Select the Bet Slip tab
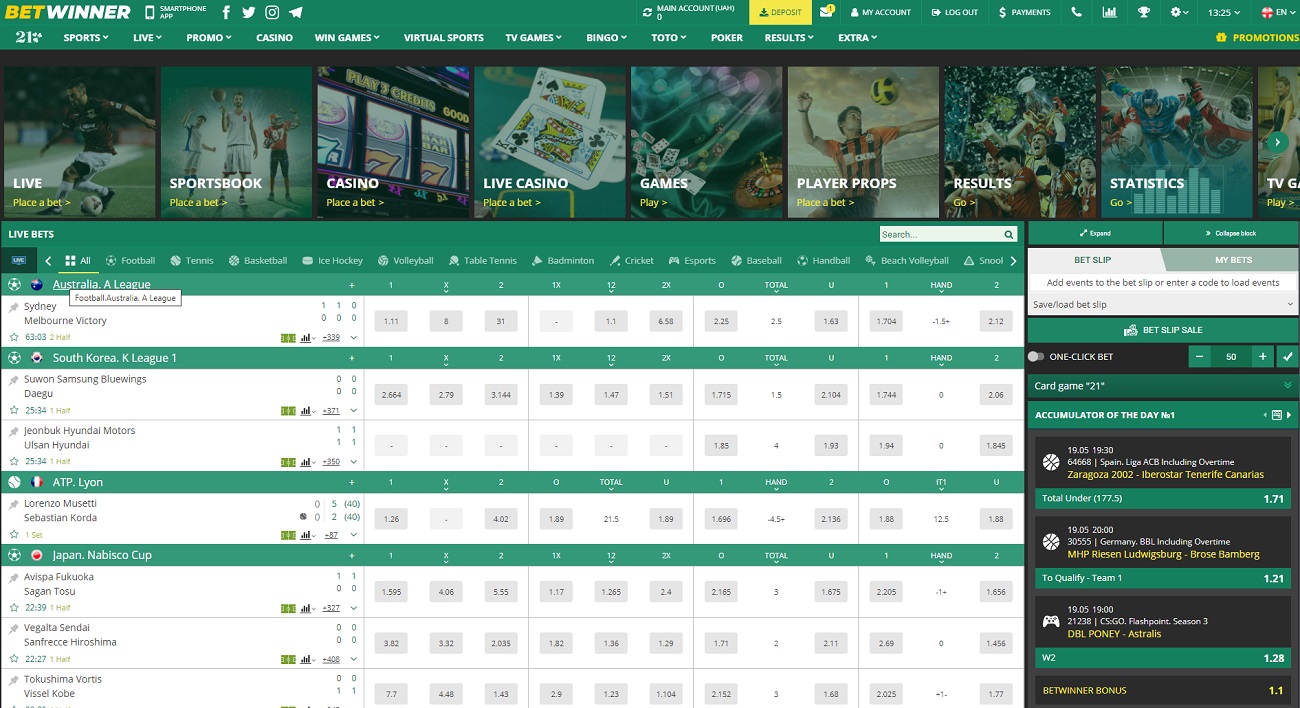Viewport: 1300px width, 708px height. (1093, 260)
